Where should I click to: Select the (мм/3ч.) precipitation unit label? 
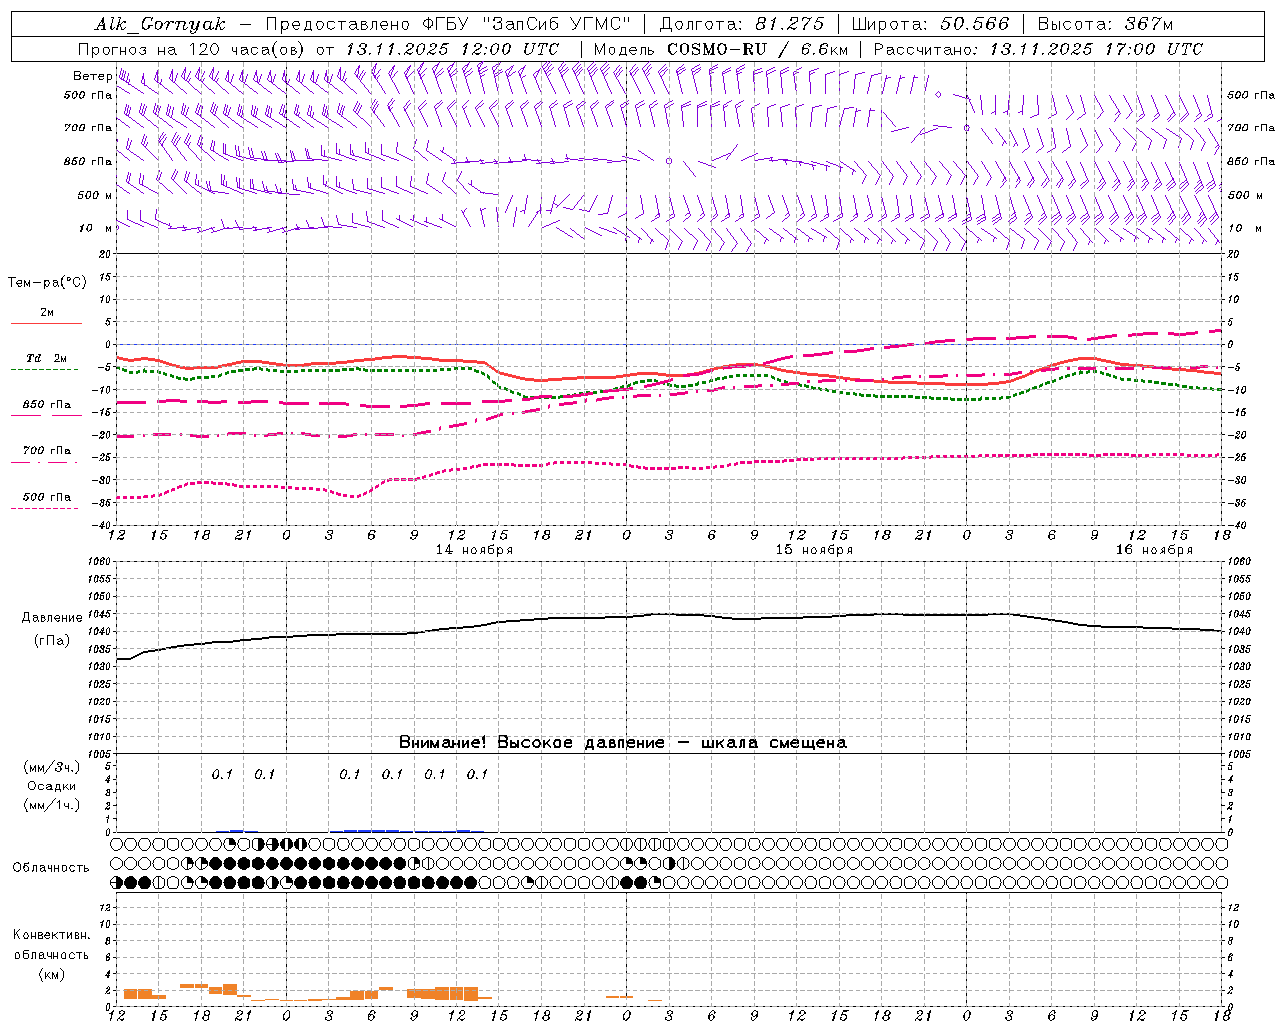point(52,767)
